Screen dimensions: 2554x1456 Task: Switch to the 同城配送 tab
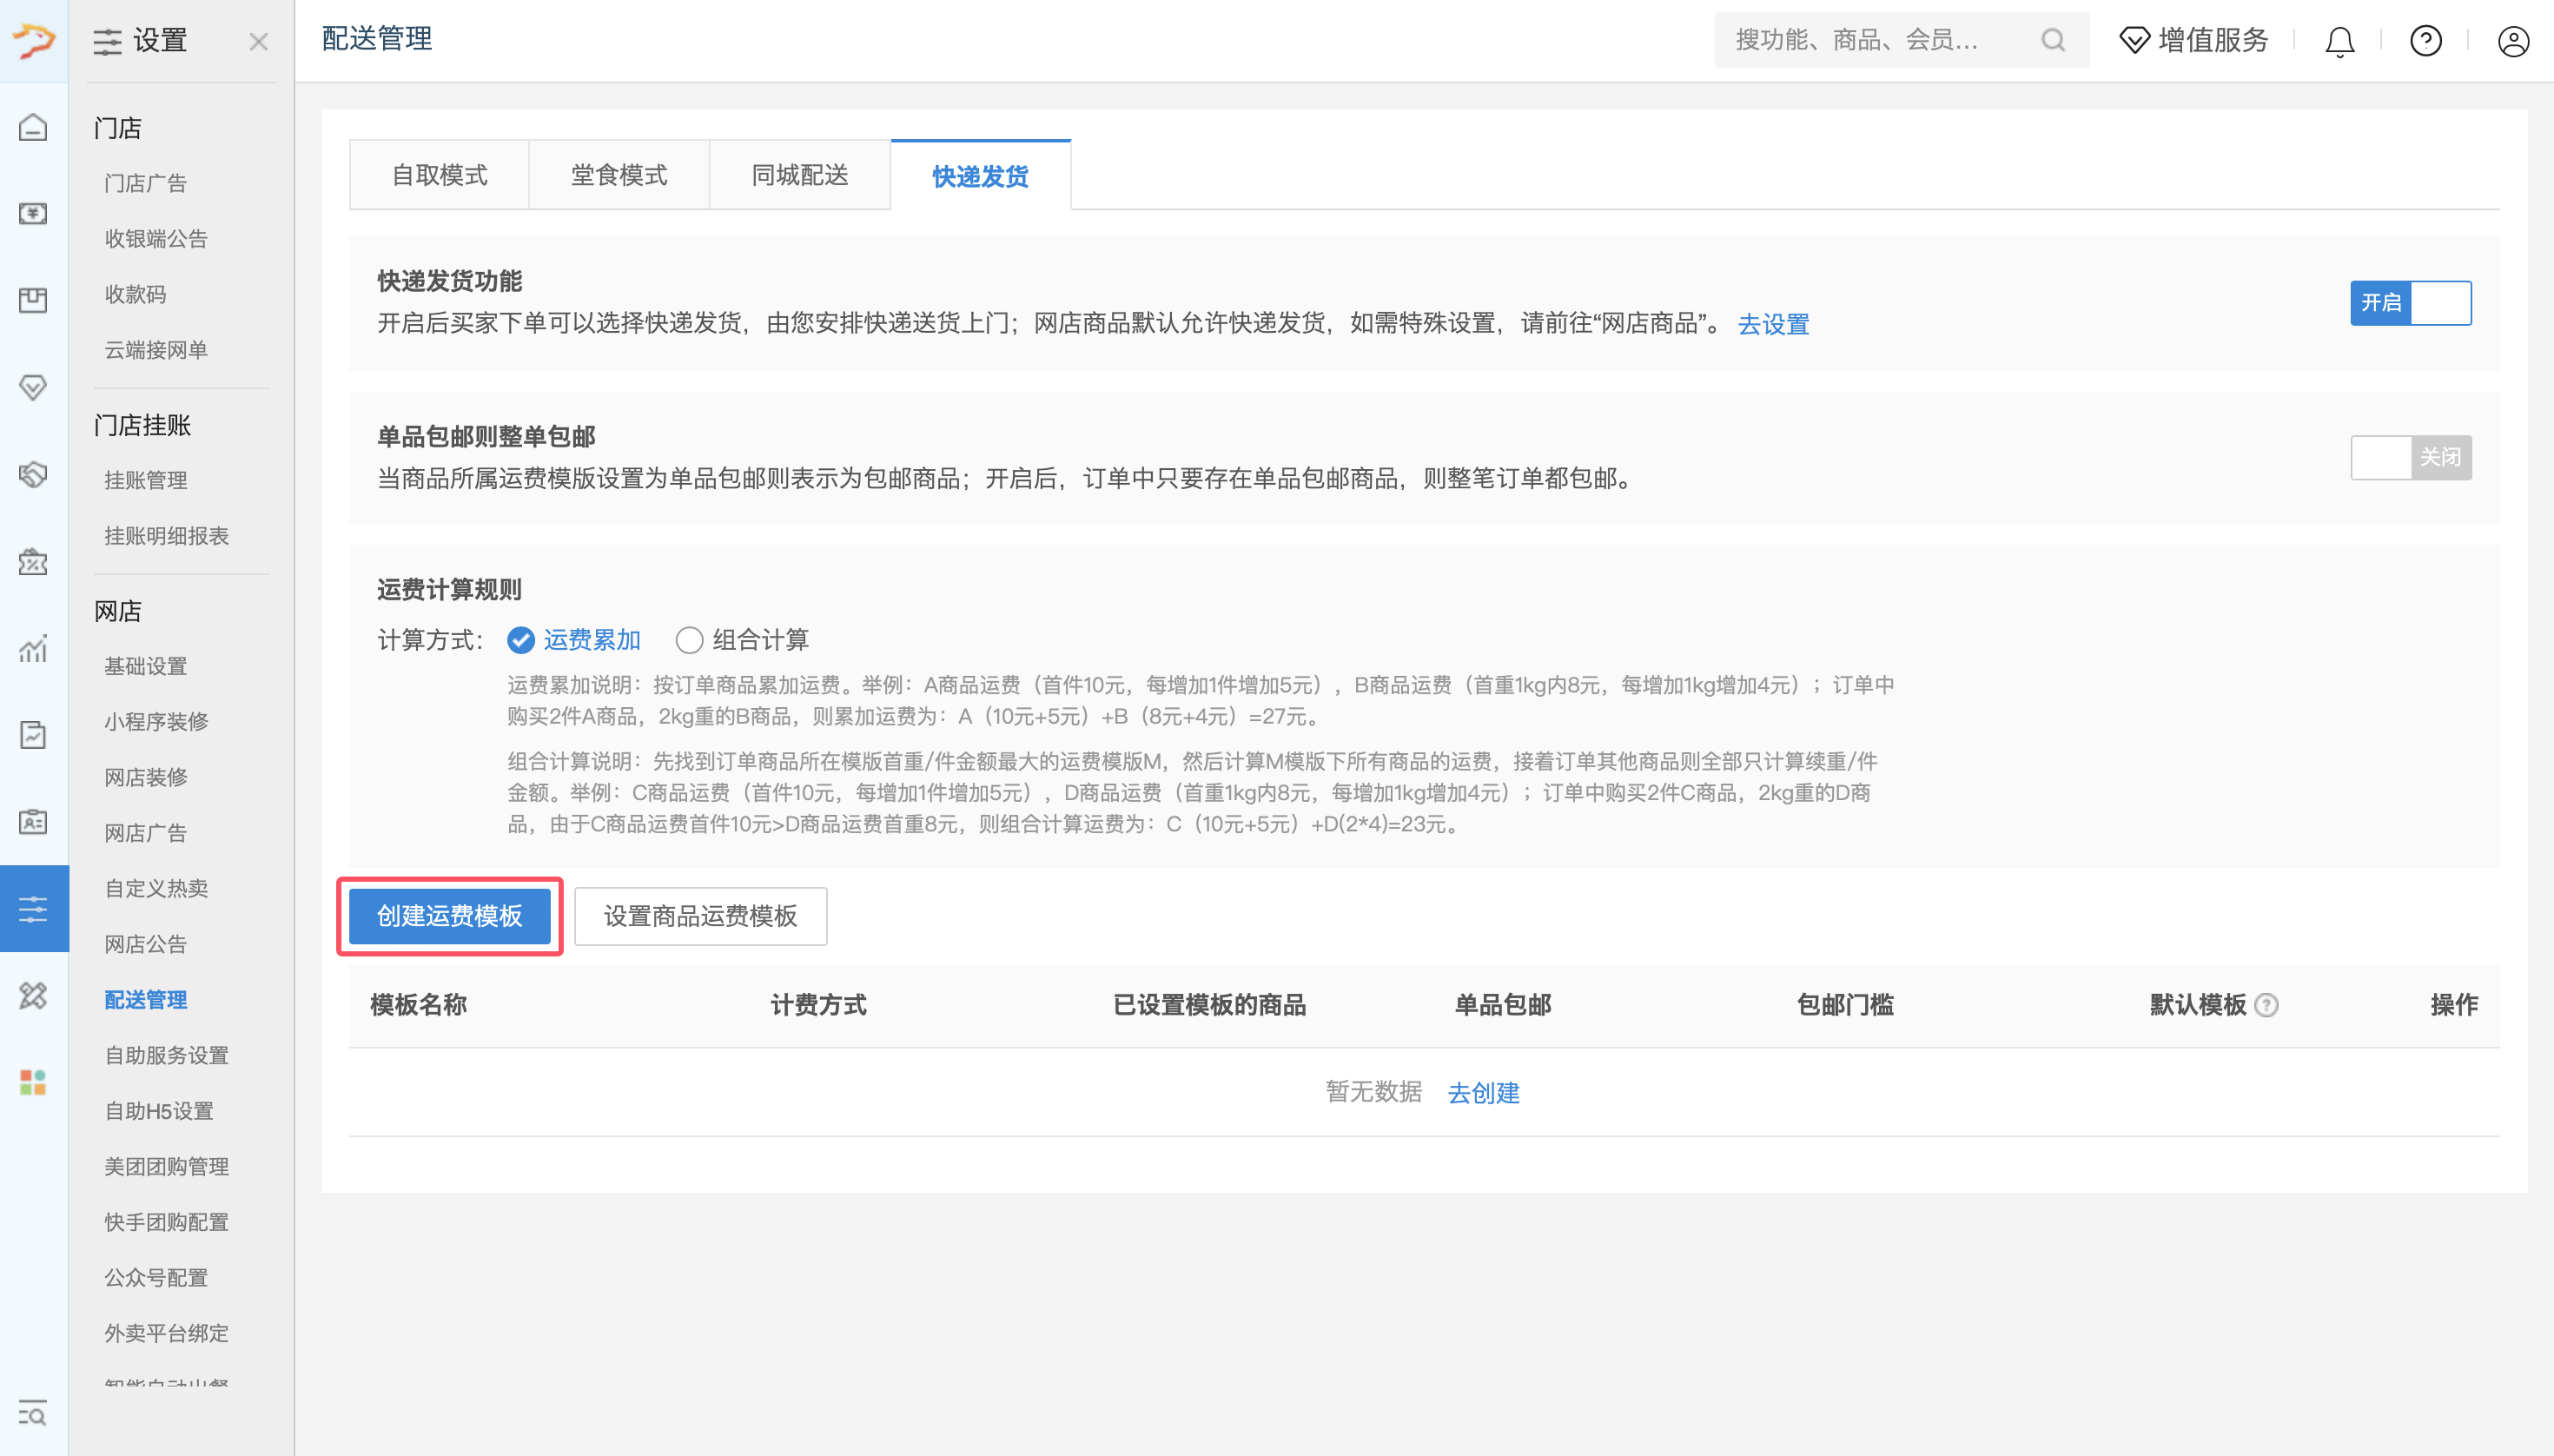click(x=799, y=175)
